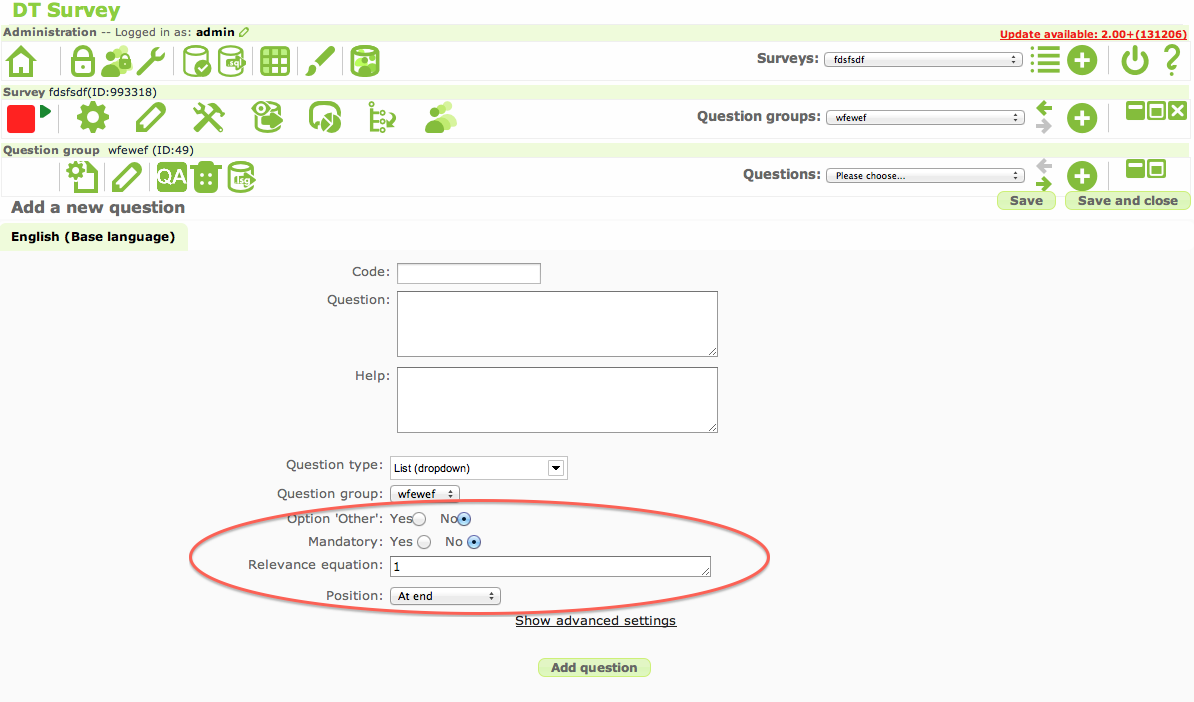The height and width of the screenshot is (702, 1194).
Task: Open the database check integrity icon
Action: (196, 61)
